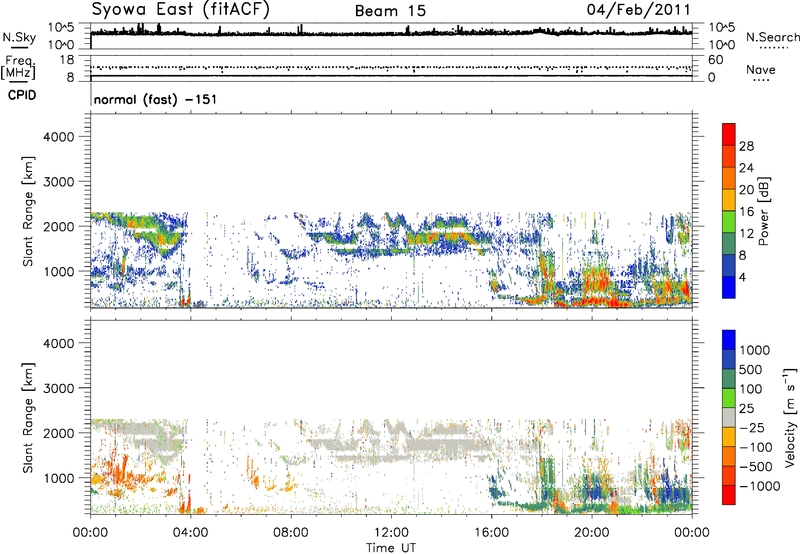Click the dark blue bottom of Power colorbar
The image size is (800, 554).
(729, 287)
